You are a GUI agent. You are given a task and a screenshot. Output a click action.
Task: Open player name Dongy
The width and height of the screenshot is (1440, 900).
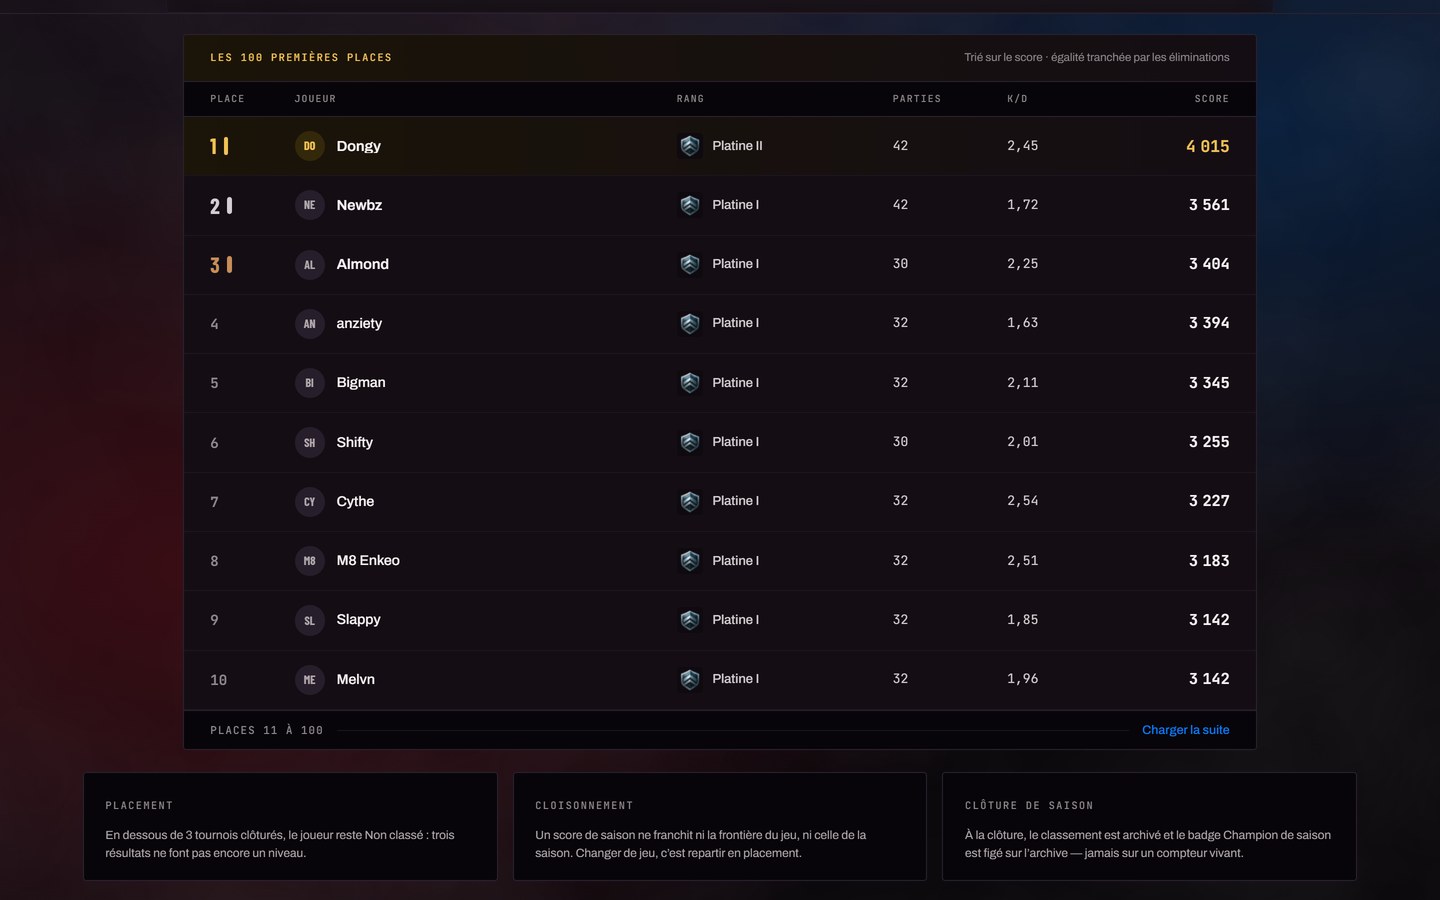pos(359,146)
